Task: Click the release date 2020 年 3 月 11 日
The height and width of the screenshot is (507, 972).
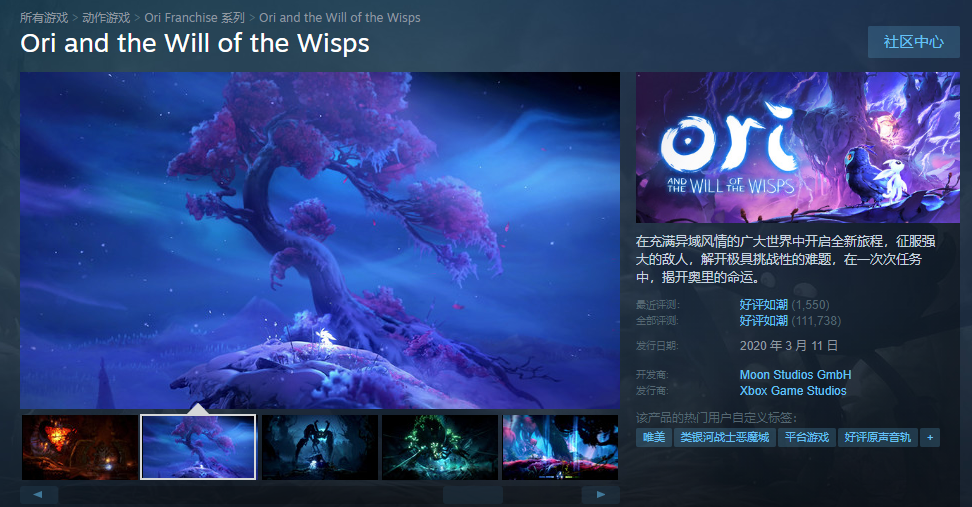Action: pos(789,346)
